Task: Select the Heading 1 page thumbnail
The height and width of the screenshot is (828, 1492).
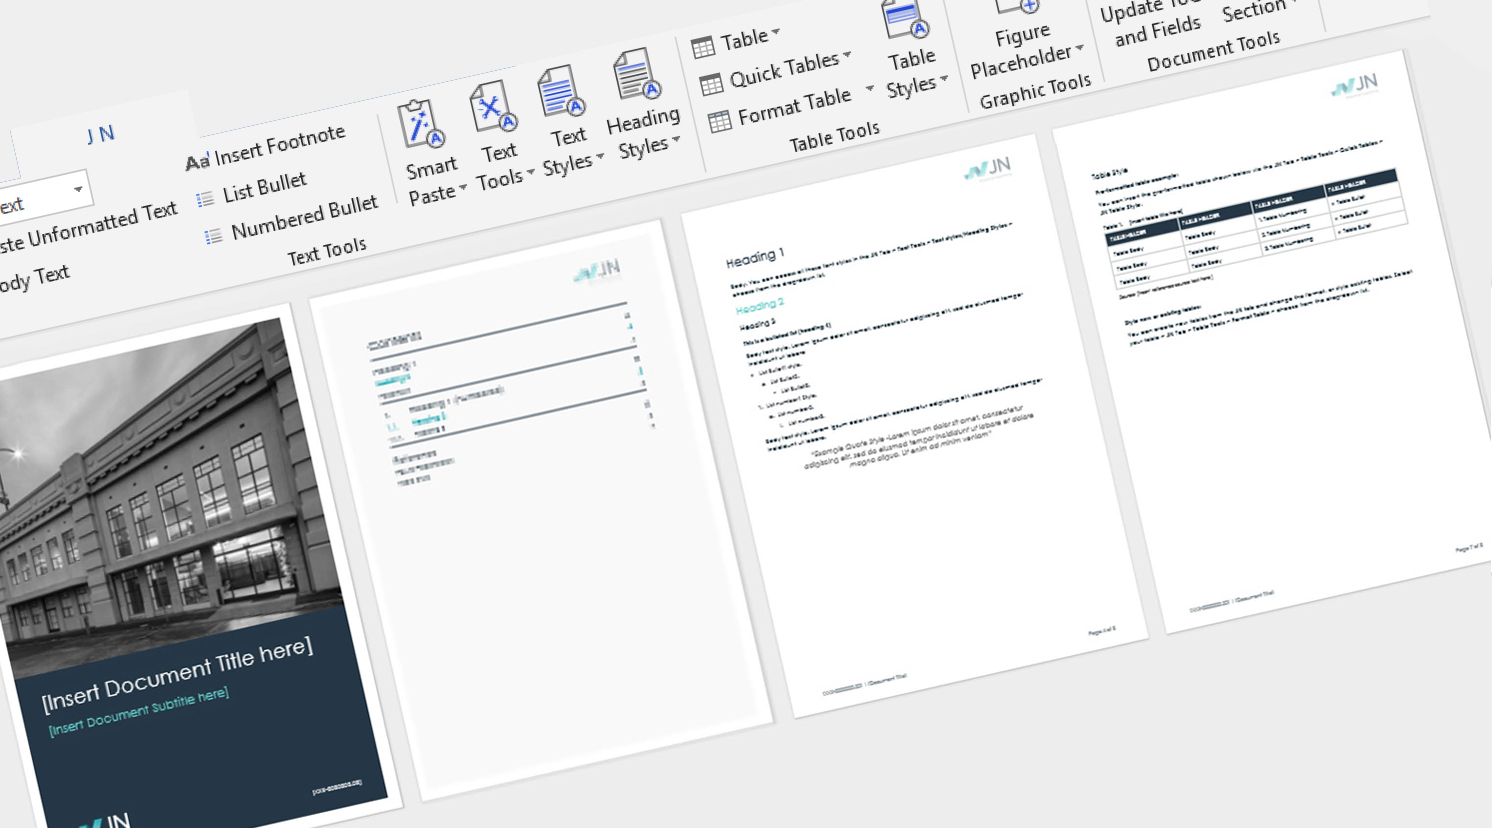Action: point(913,425)
